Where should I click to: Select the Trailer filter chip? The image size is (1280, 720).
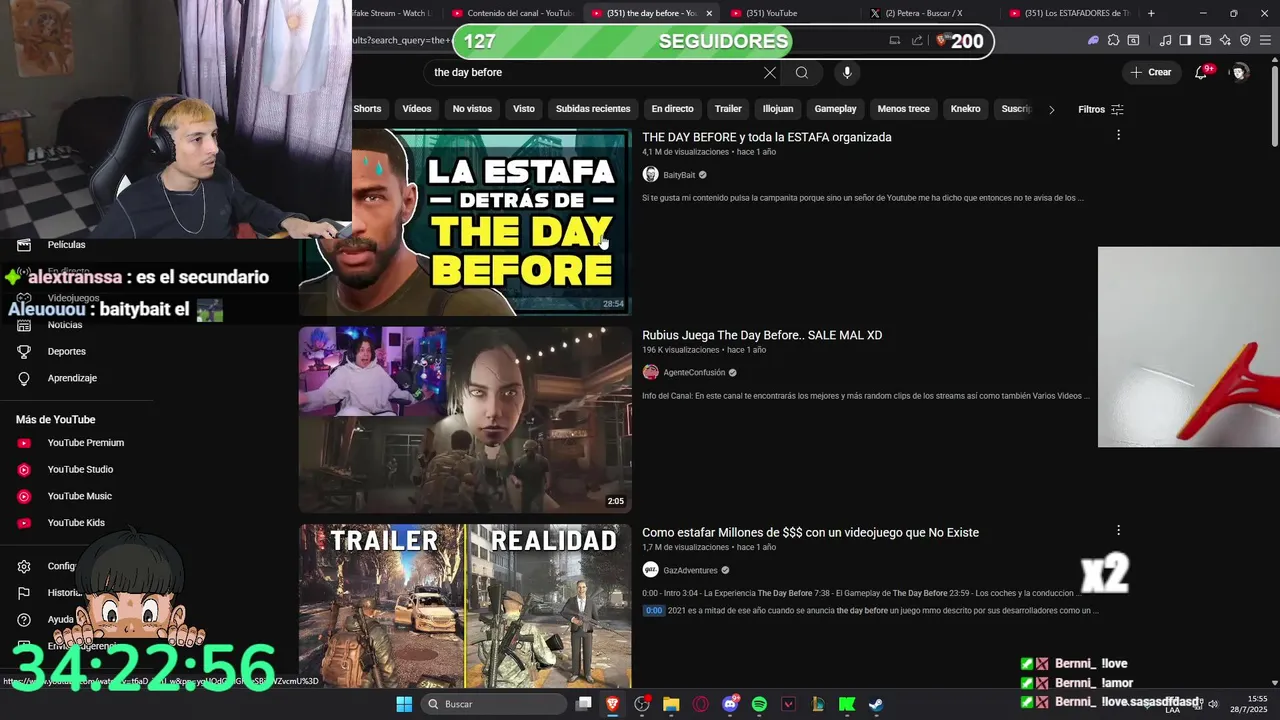[x=728, y=109]
